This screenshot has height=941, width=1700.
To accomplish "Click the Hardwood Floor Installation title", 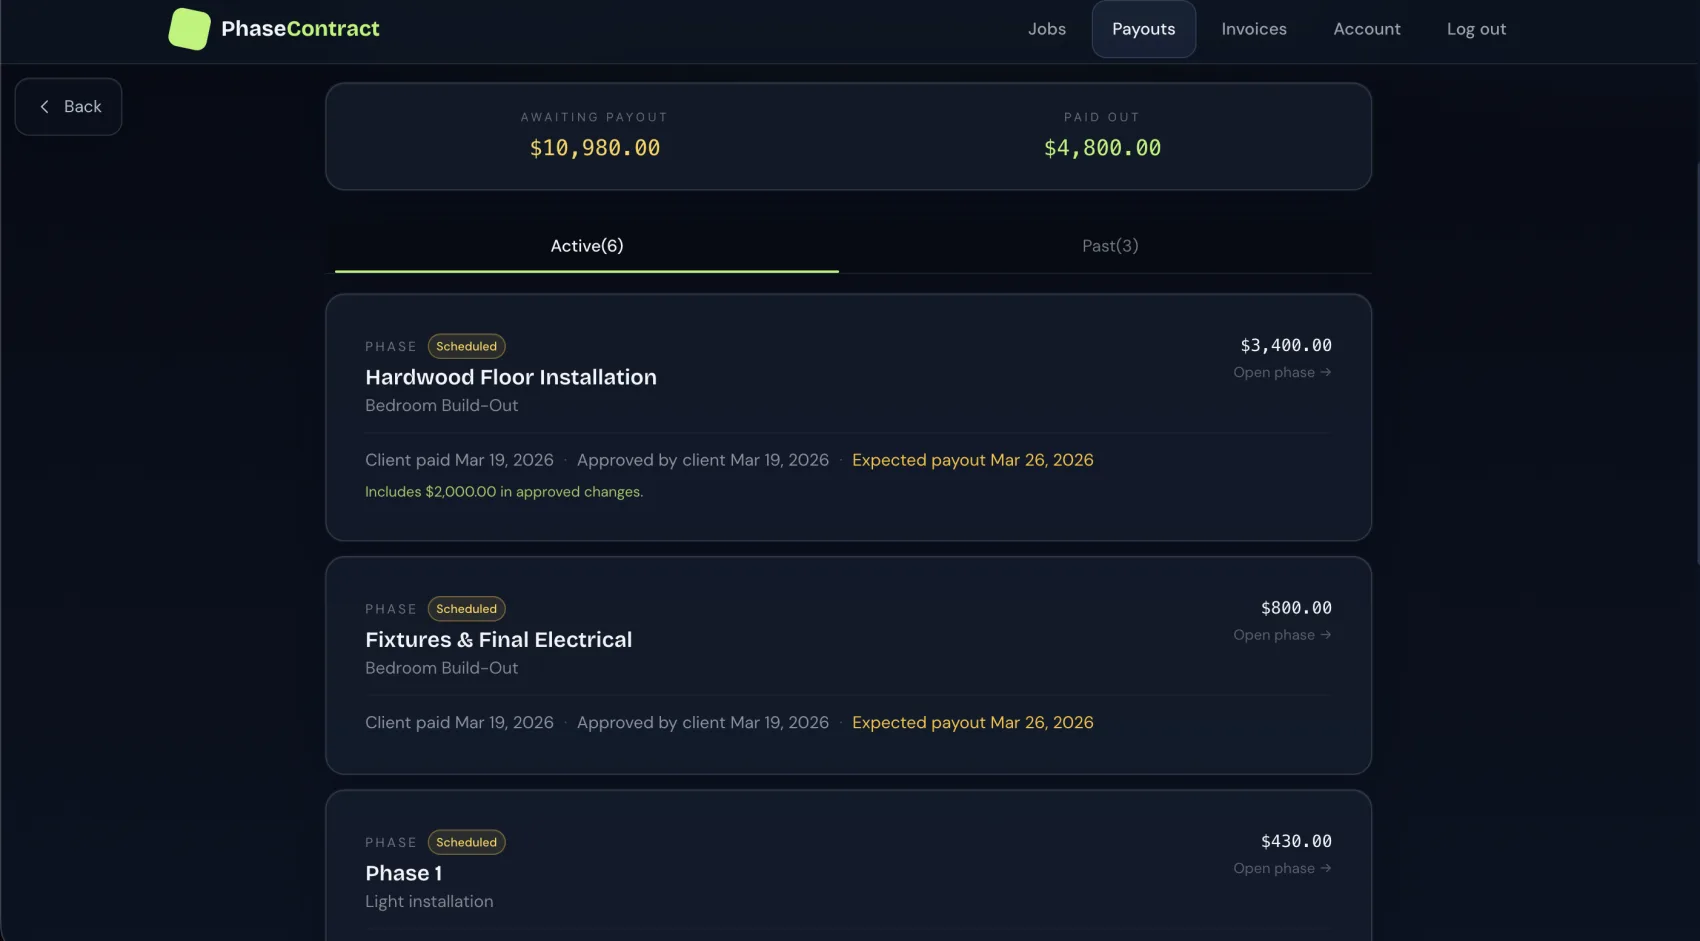I will click(510, 378).
